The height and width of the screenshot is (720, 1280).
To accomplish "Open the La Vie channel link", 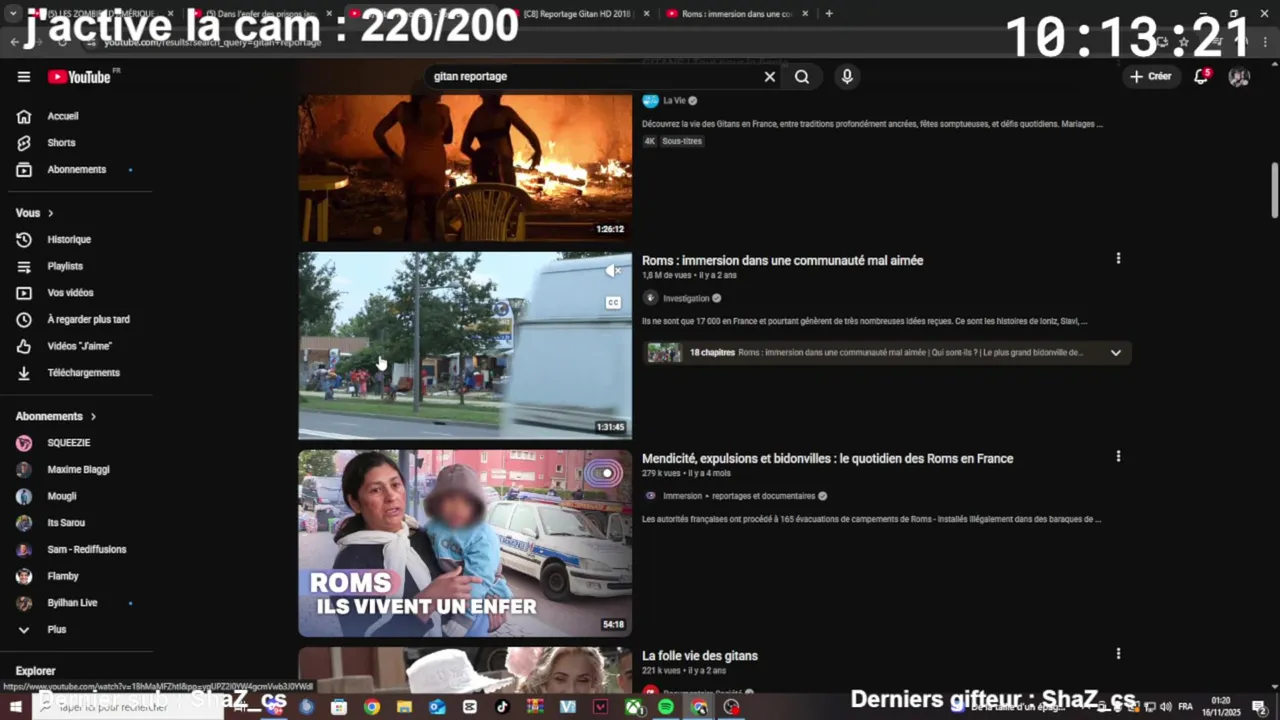I will (674, 101).
